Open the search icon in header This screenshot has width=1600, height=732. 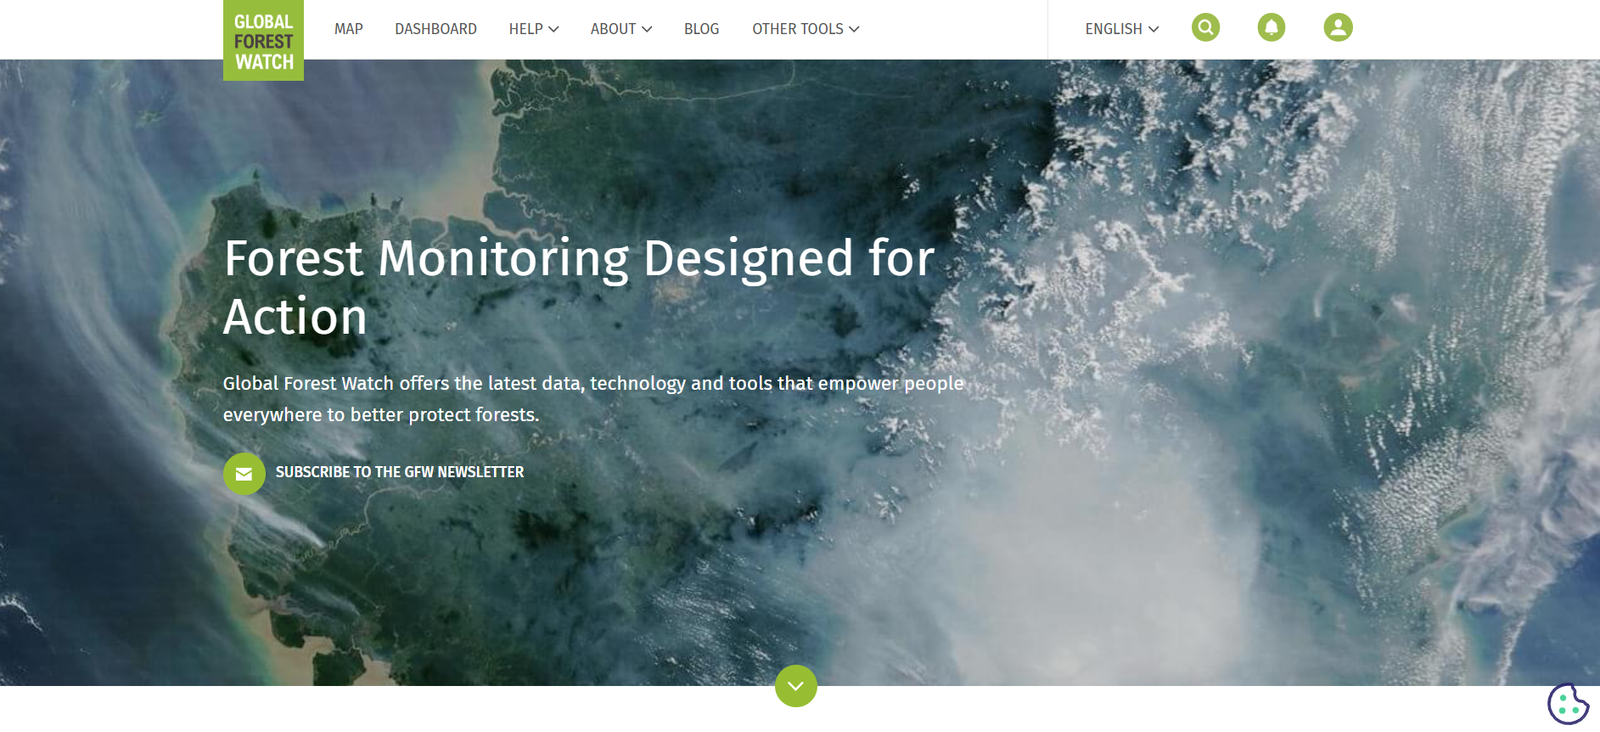(x=1206, y=27)
